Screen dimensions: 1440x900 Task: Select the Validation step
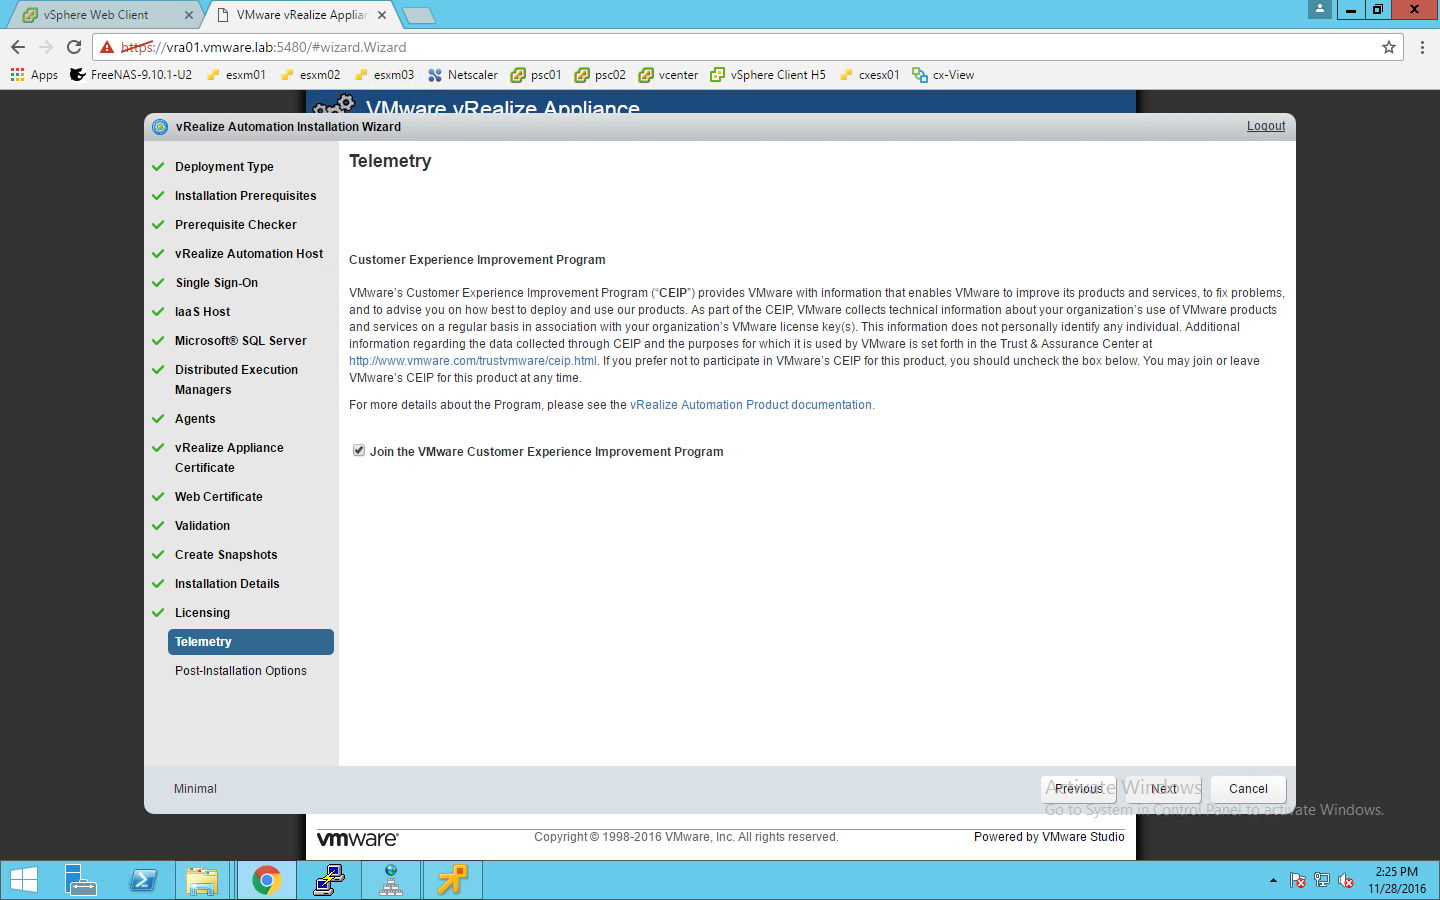click(x=202, y=526)
